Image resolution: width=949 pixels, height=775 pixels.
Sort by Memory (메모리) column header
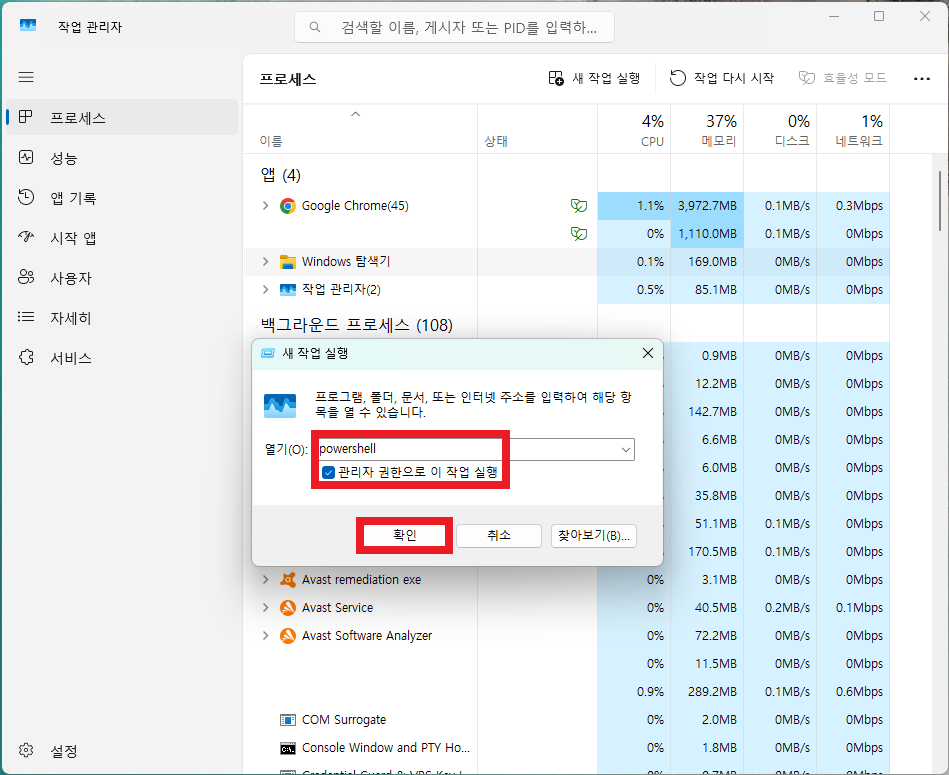pyautogui.click(x=707, y=129)
